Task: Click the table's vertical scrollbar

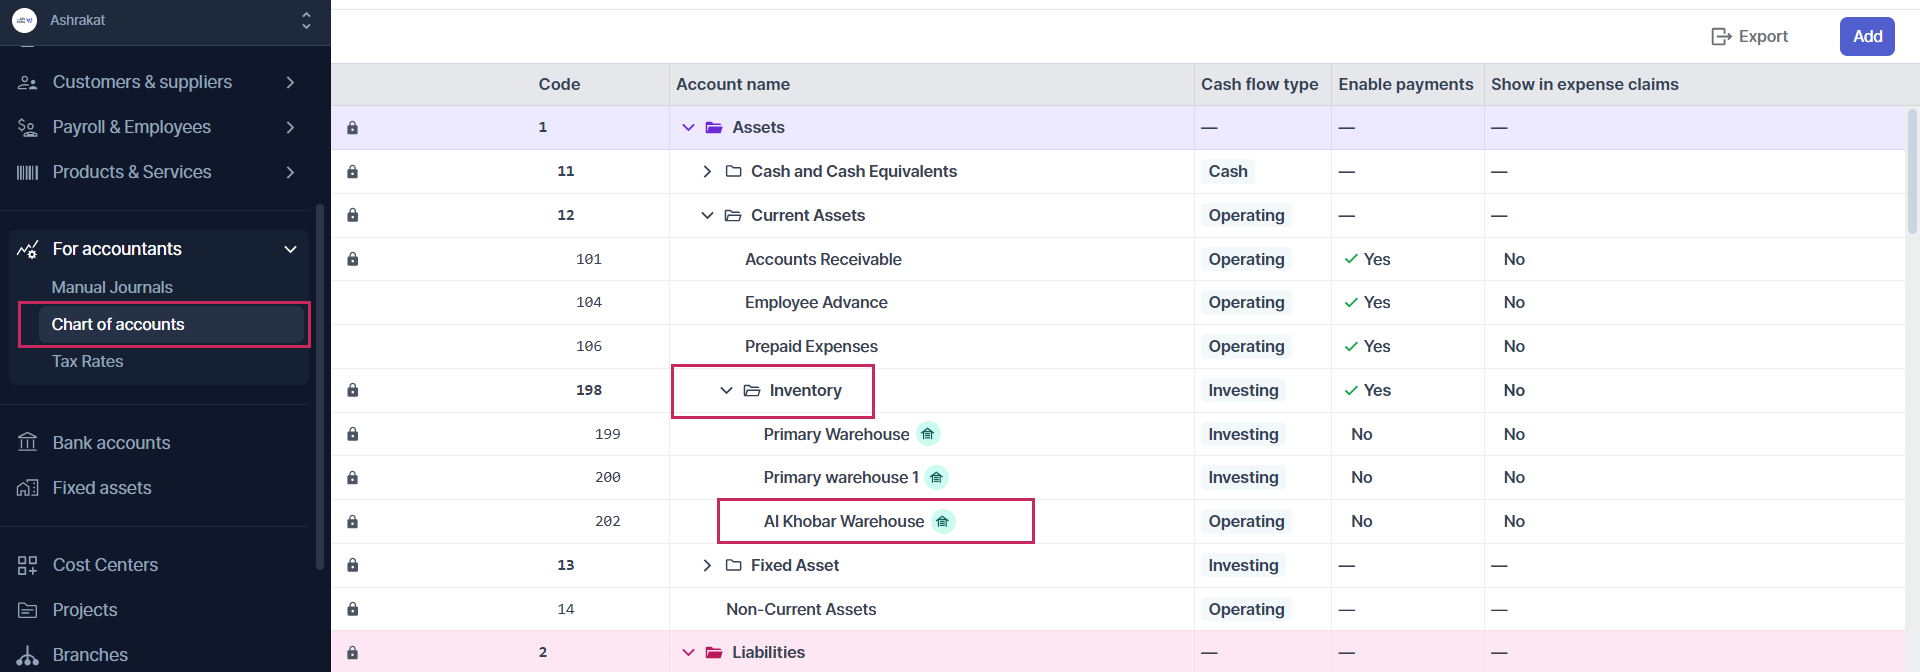Action: click(1912, 170)
